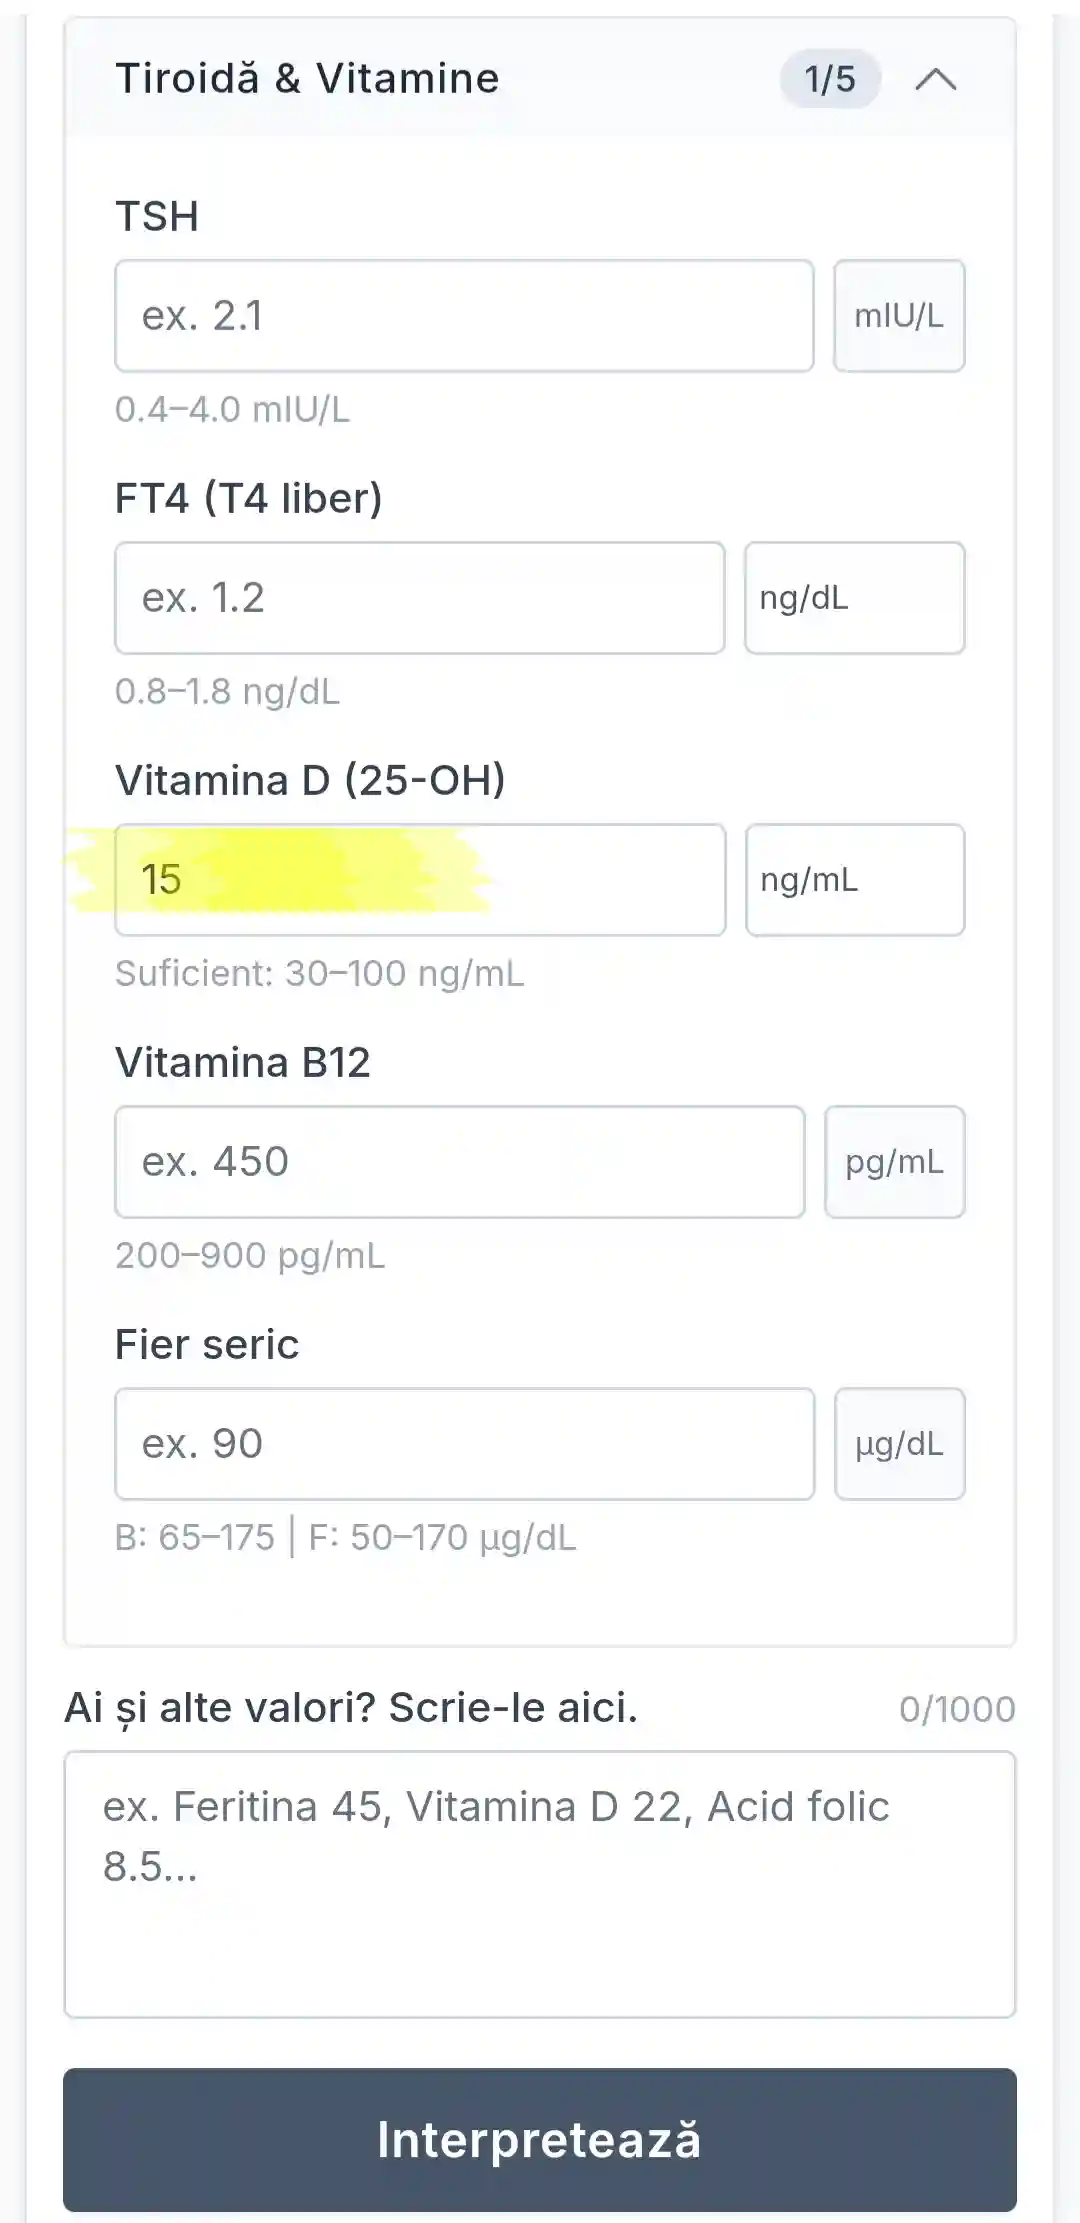Click the TSH value input field
Viewport: 1080px width, 2223px height.
pos(465,316)
